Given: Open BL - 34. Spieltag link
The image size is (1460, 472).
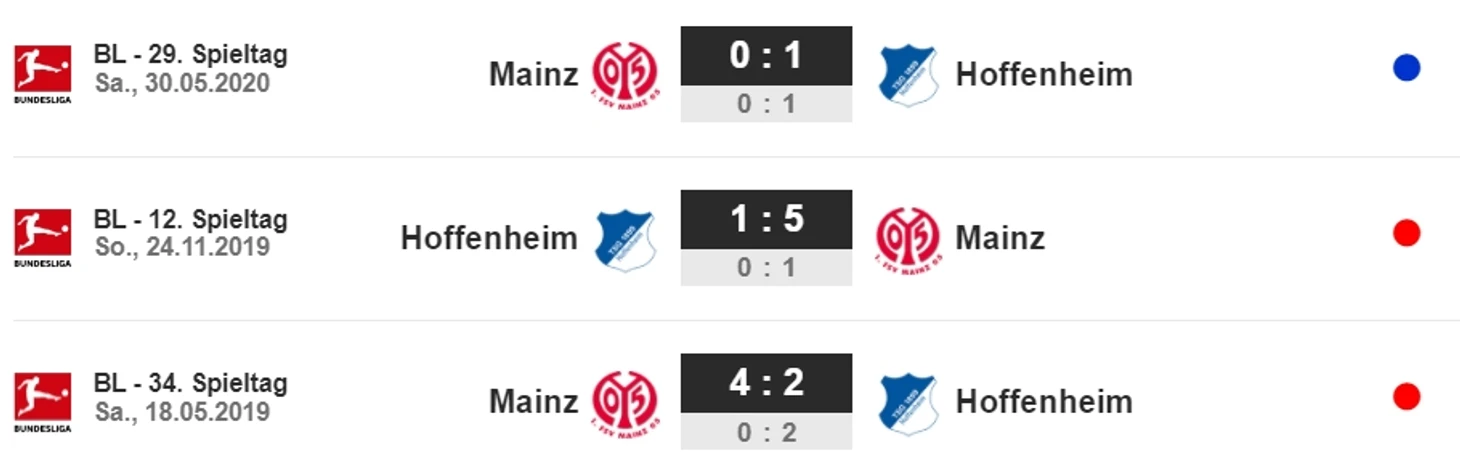Looking at the screenshot, I should coord(190,382).
